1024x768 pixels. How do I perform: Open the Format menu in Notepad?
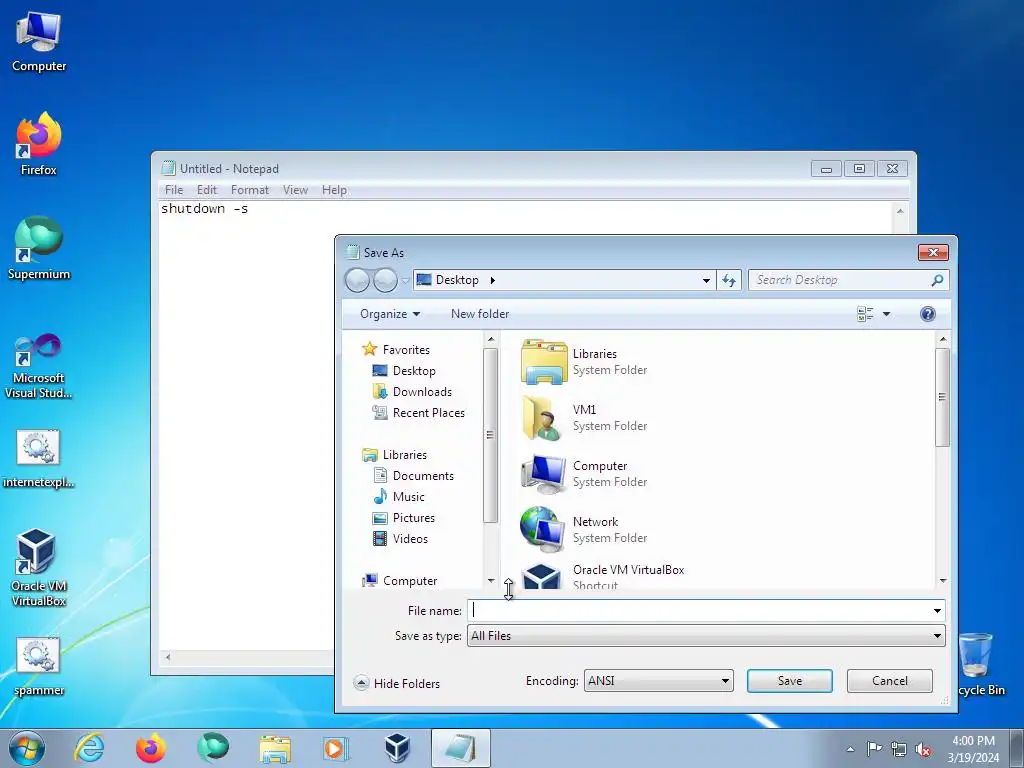tap(249, 190)
